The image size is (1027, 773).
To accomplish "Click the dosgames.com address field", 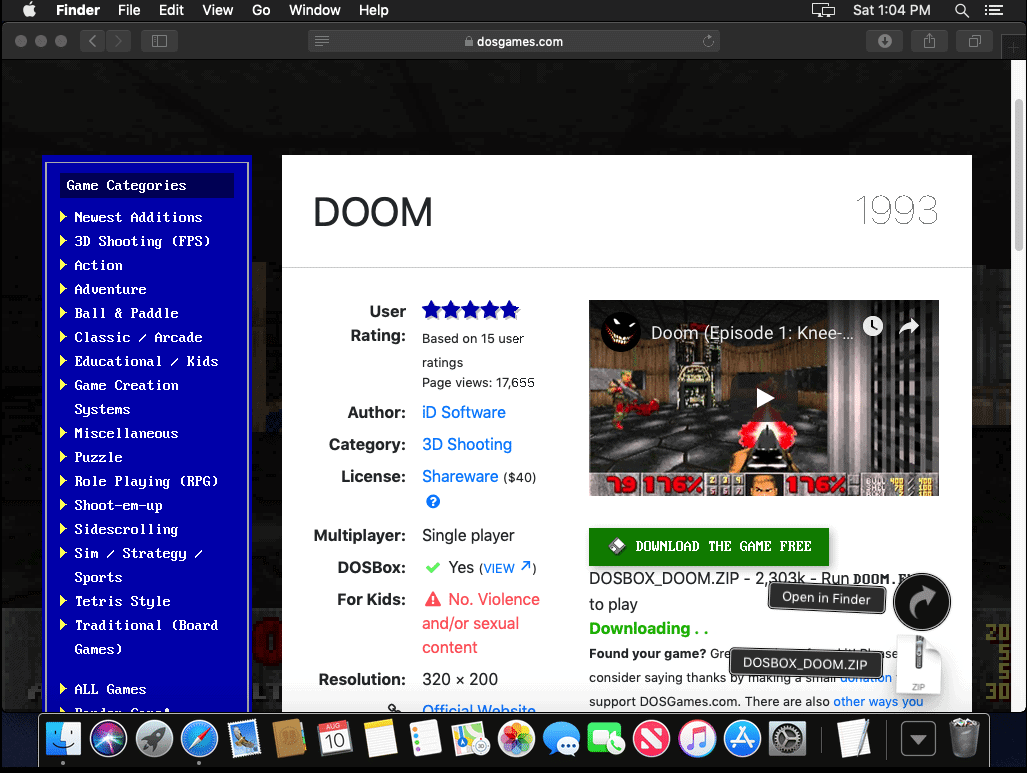I will [514, 41].
